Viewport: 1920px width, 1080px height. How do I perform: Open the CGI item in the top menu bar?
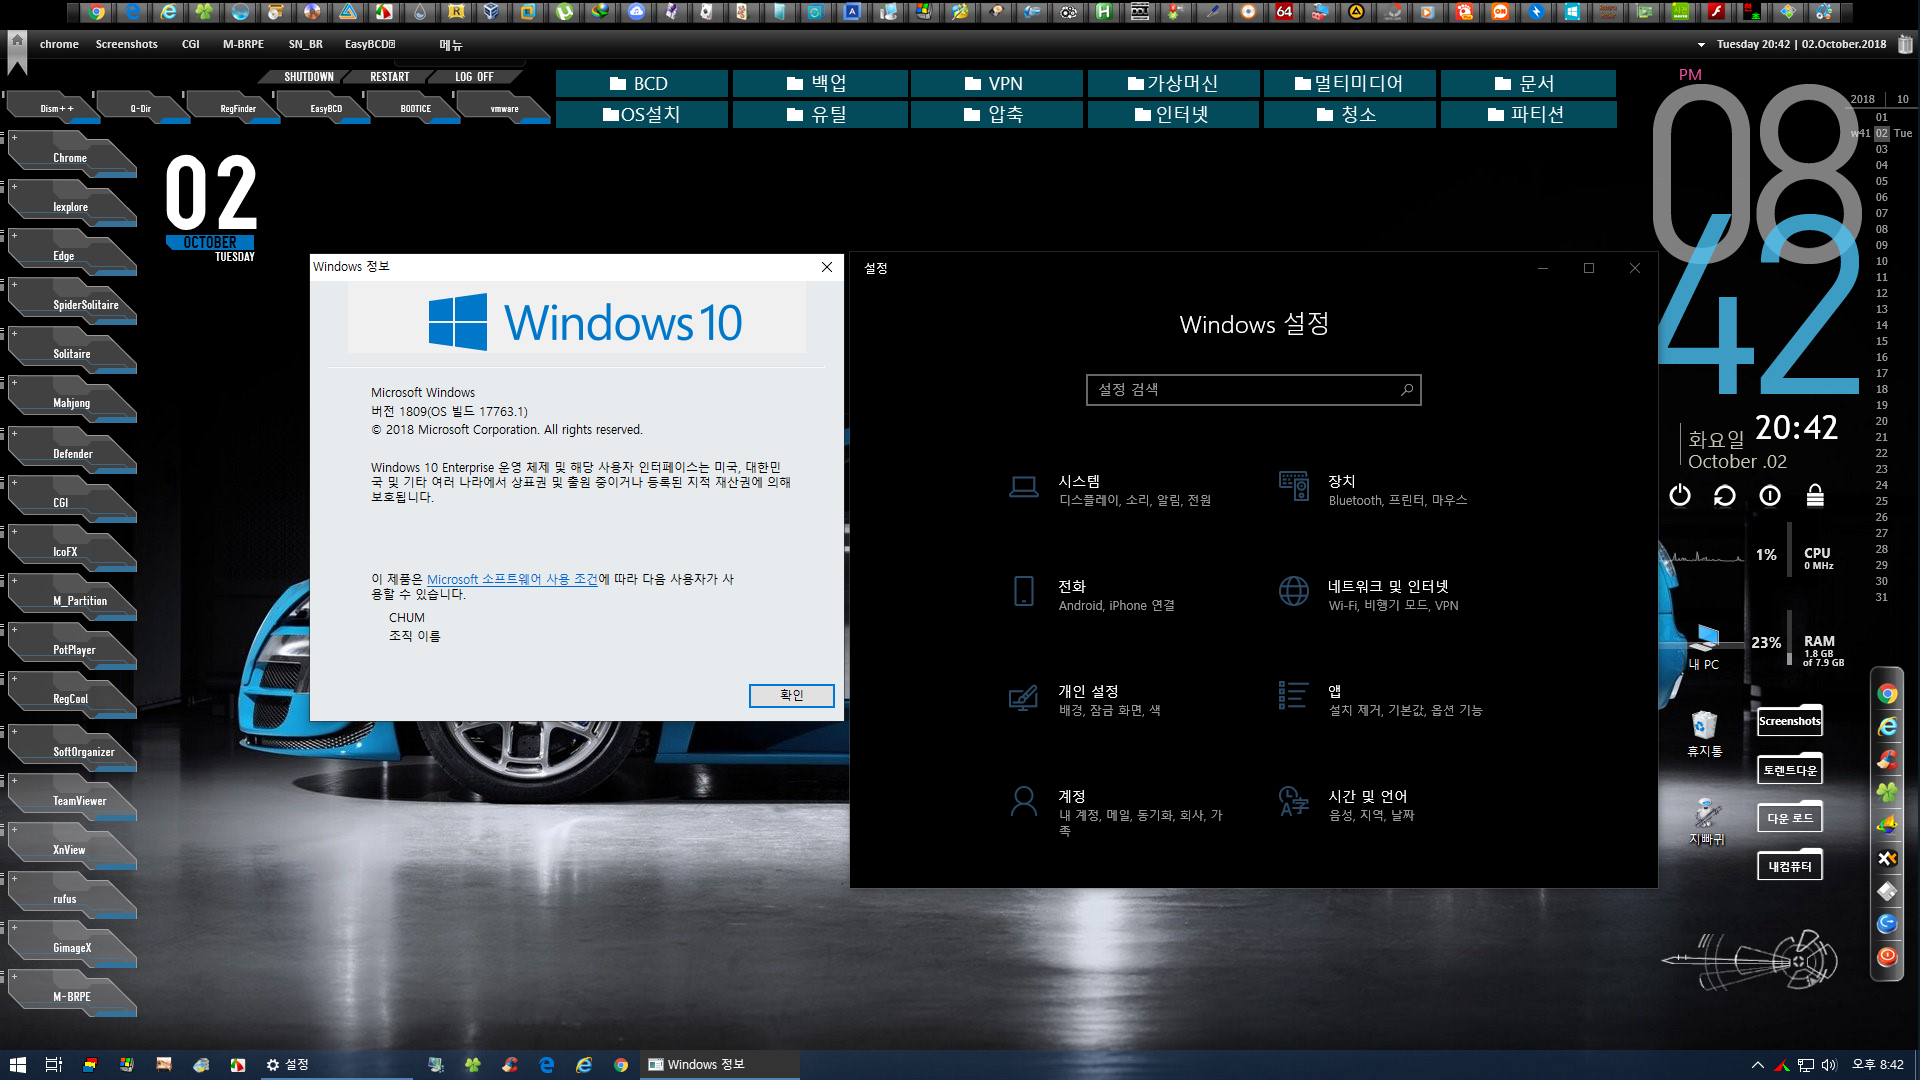(x=190, y=44)
